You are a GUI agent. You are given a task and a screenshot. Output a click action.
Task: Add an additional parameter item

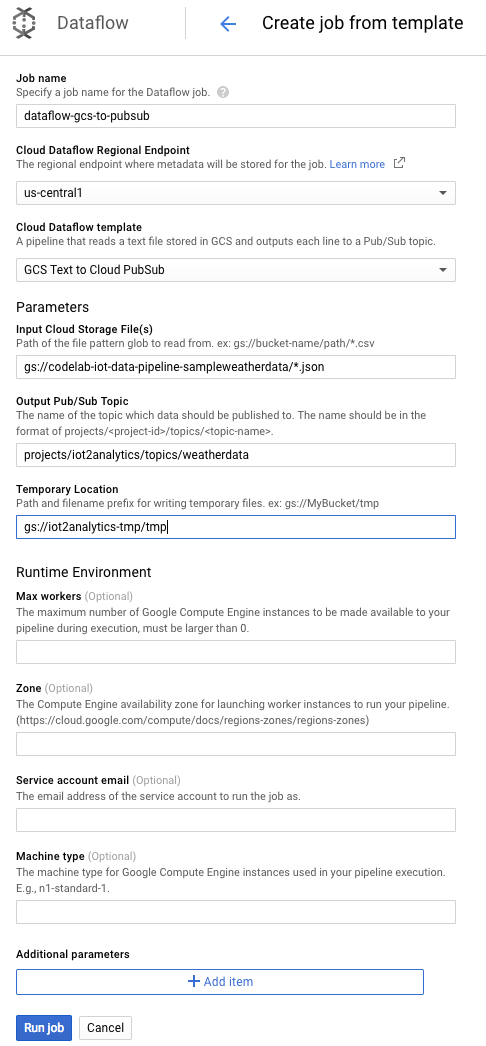pos(220,981)
